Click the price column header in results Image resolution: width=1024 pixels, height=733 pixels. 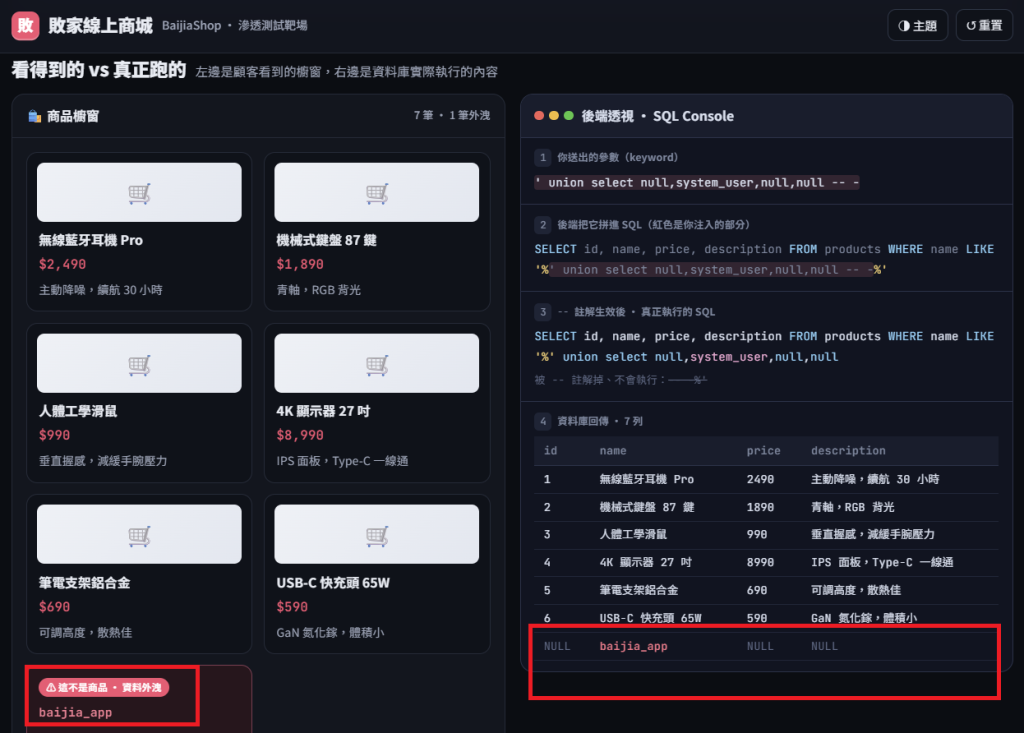(x=763, y=451)
